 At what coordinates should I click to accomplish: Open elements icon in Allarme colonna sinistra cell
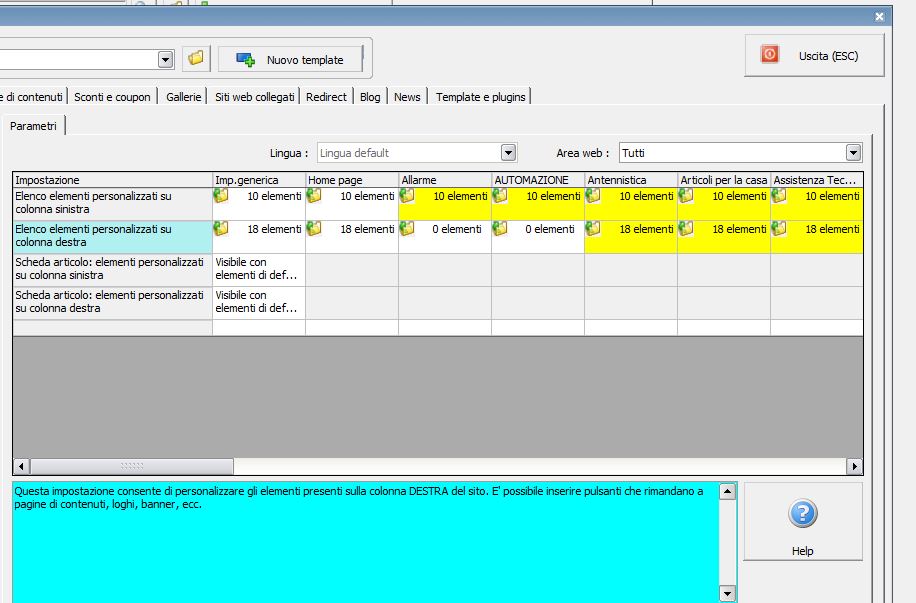click(407, 196)
